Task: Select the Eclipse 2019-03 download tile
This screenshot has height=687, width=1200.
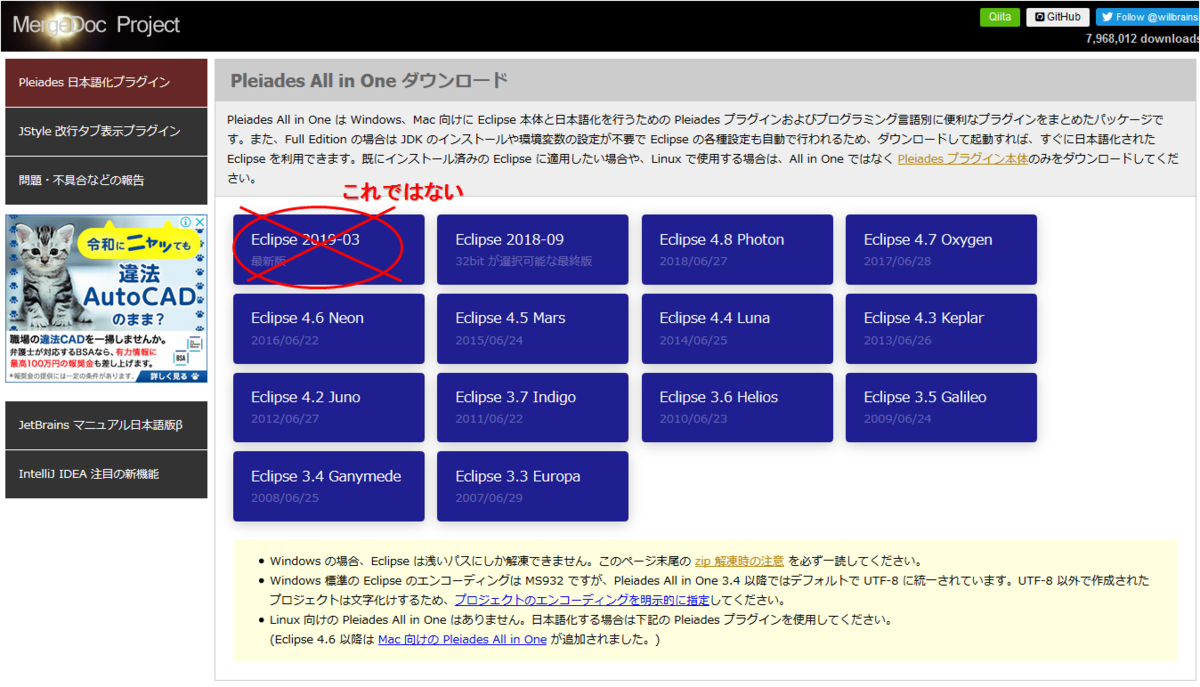Action: point(329,249)
